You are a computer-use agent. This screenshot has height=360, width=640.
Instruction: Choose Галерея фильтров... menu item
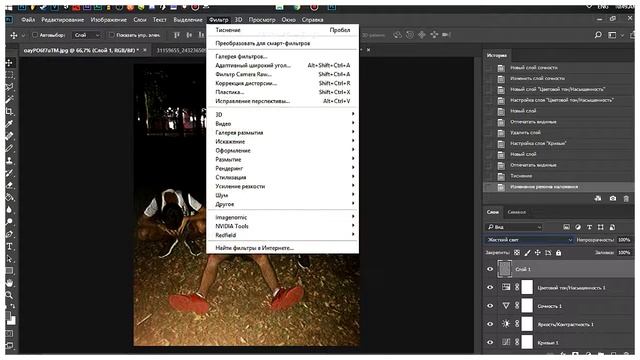click(282, 56)
